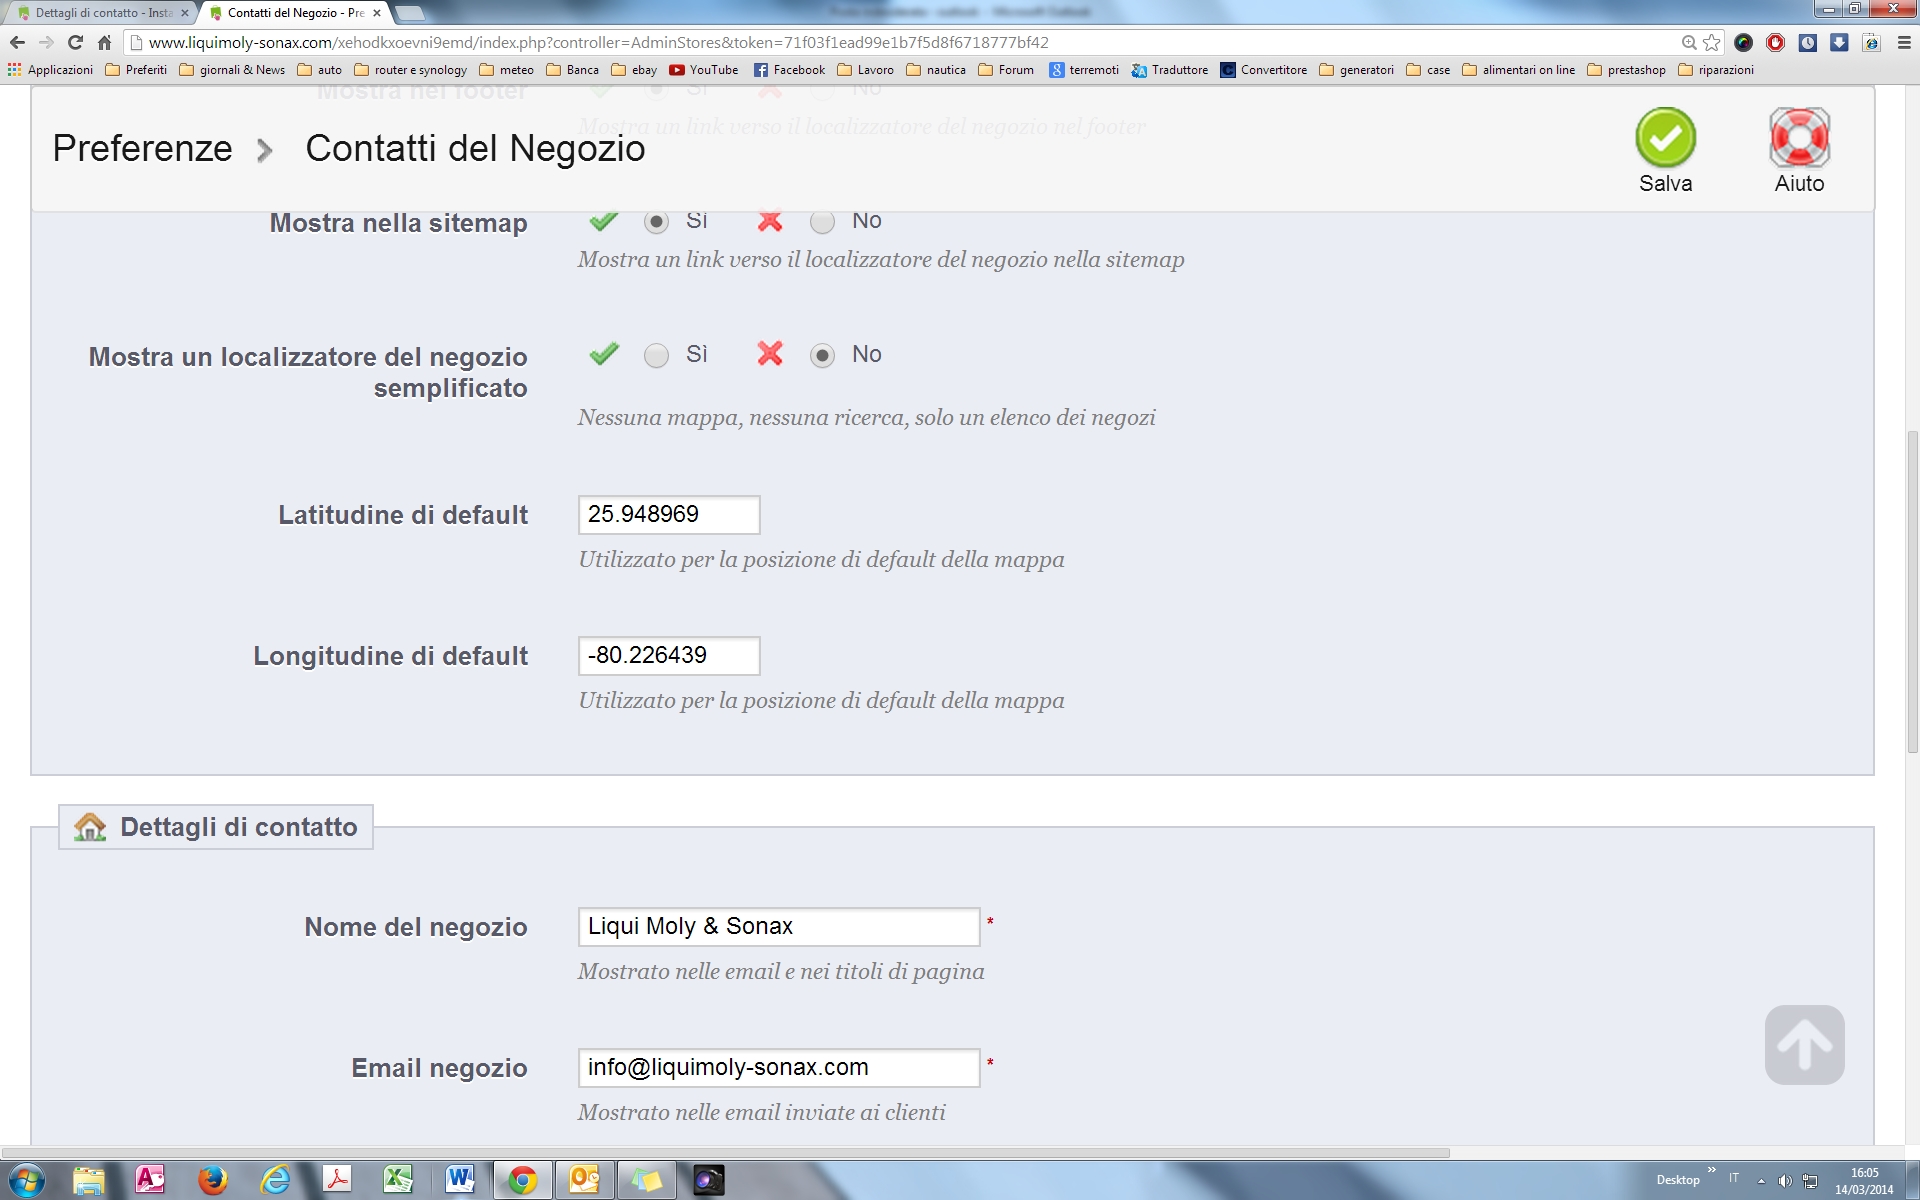Click the scroll-to-top arrow icon

[1804, 1045]
